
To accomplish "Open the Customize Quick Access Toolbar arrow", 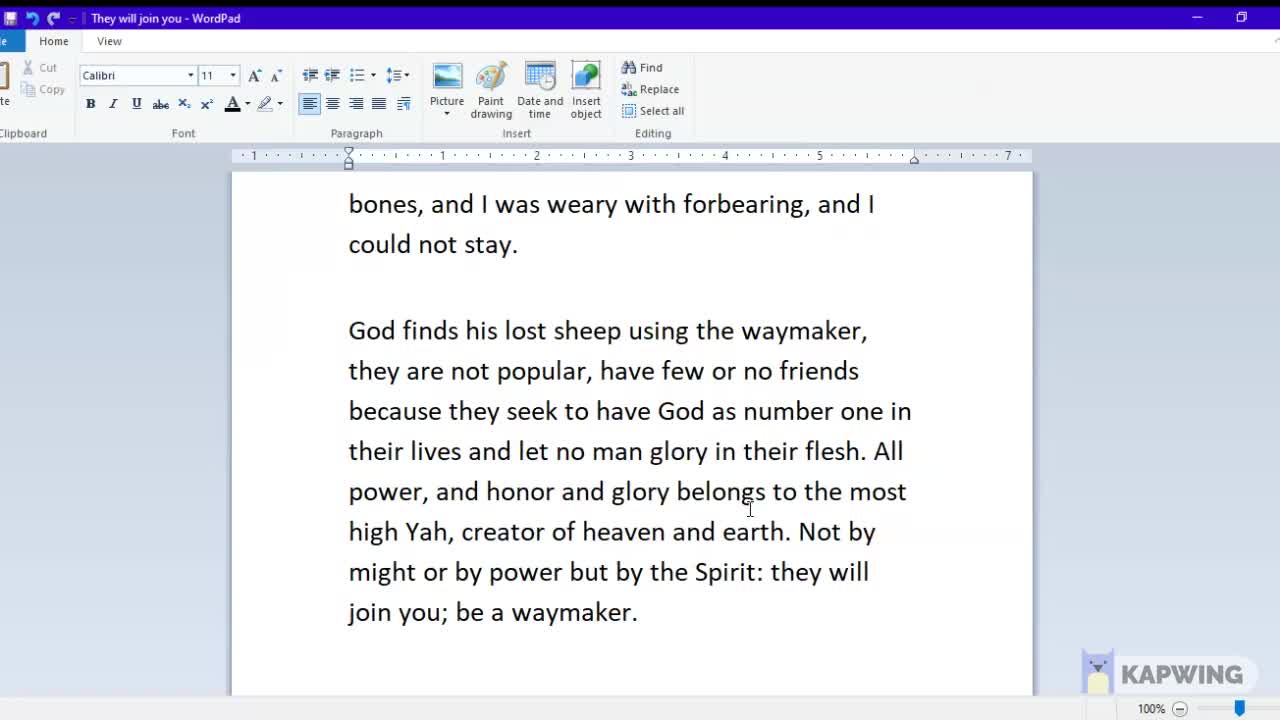I will 72,19.
